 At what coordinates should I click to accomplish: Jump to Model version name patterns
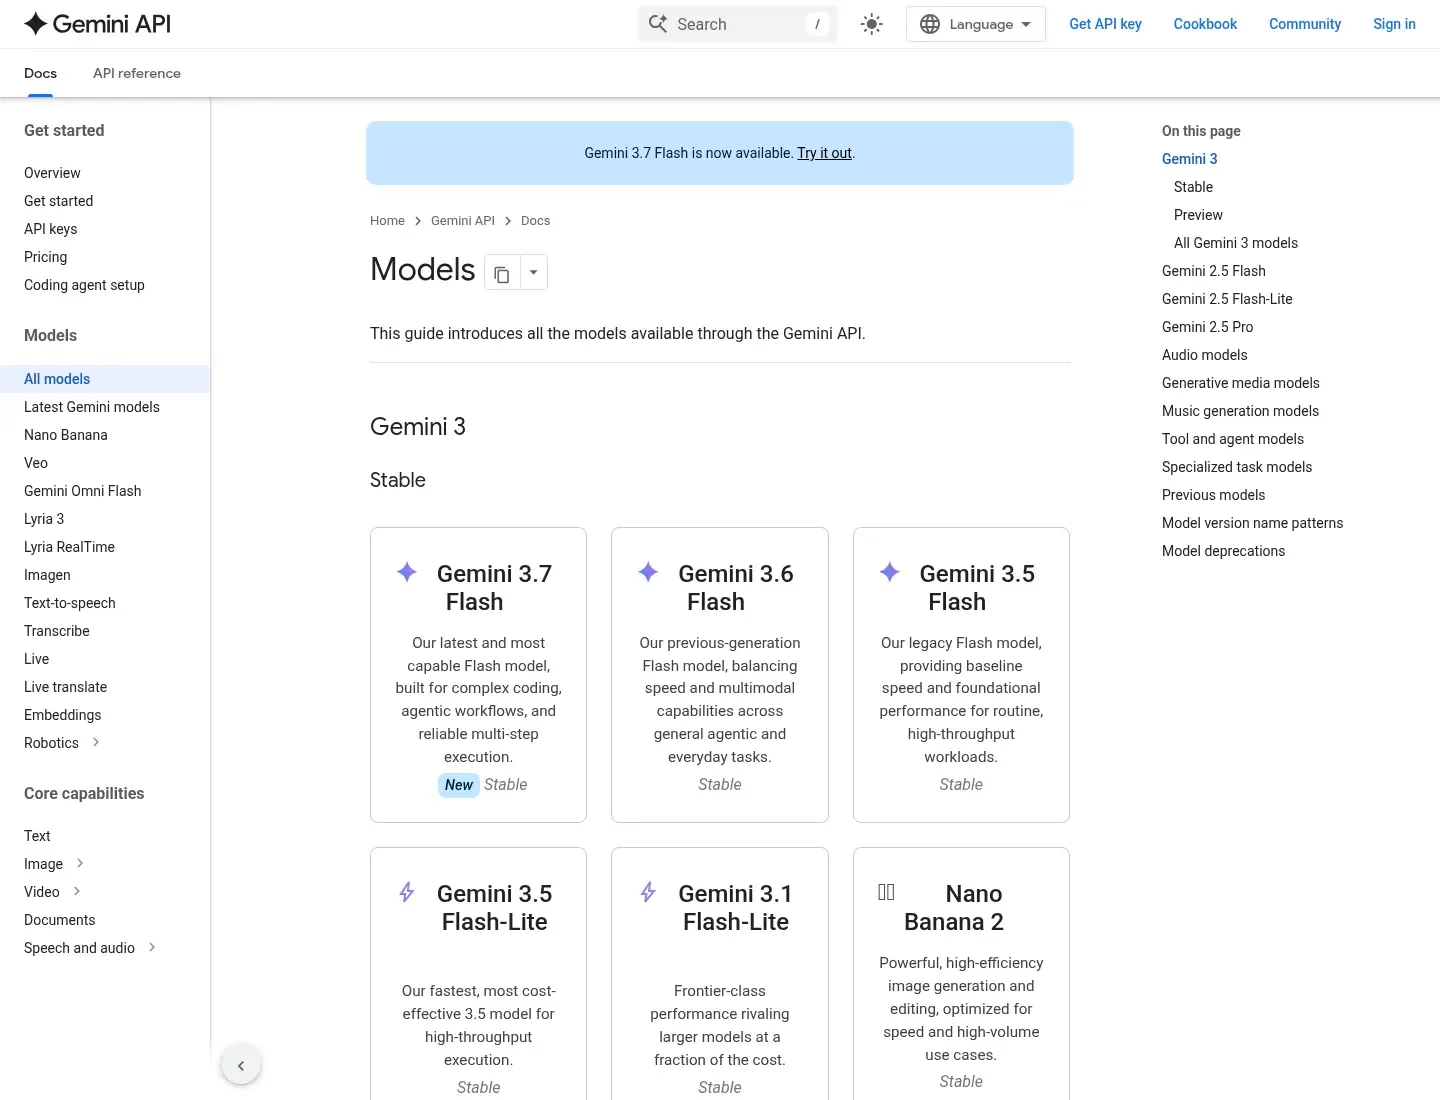pos(1252,523)
